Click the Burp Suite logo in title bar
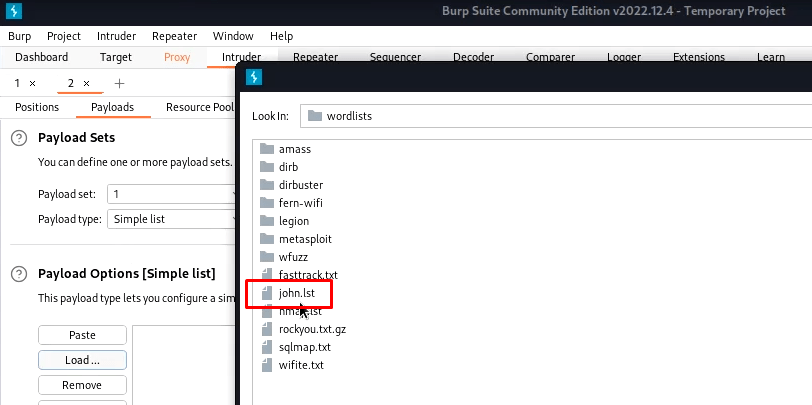This screenshot has height=405, width=812. (14, 11)
